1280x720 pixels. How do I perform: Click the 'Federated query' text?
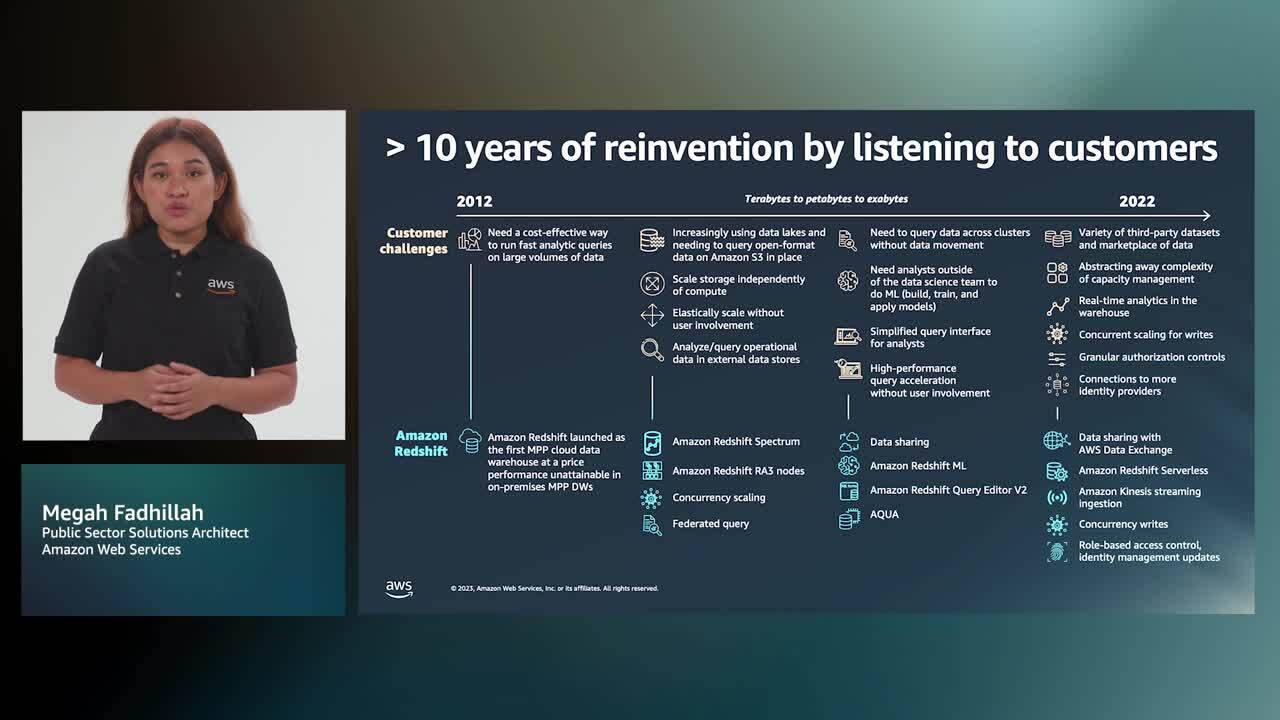tap(710, 524)
